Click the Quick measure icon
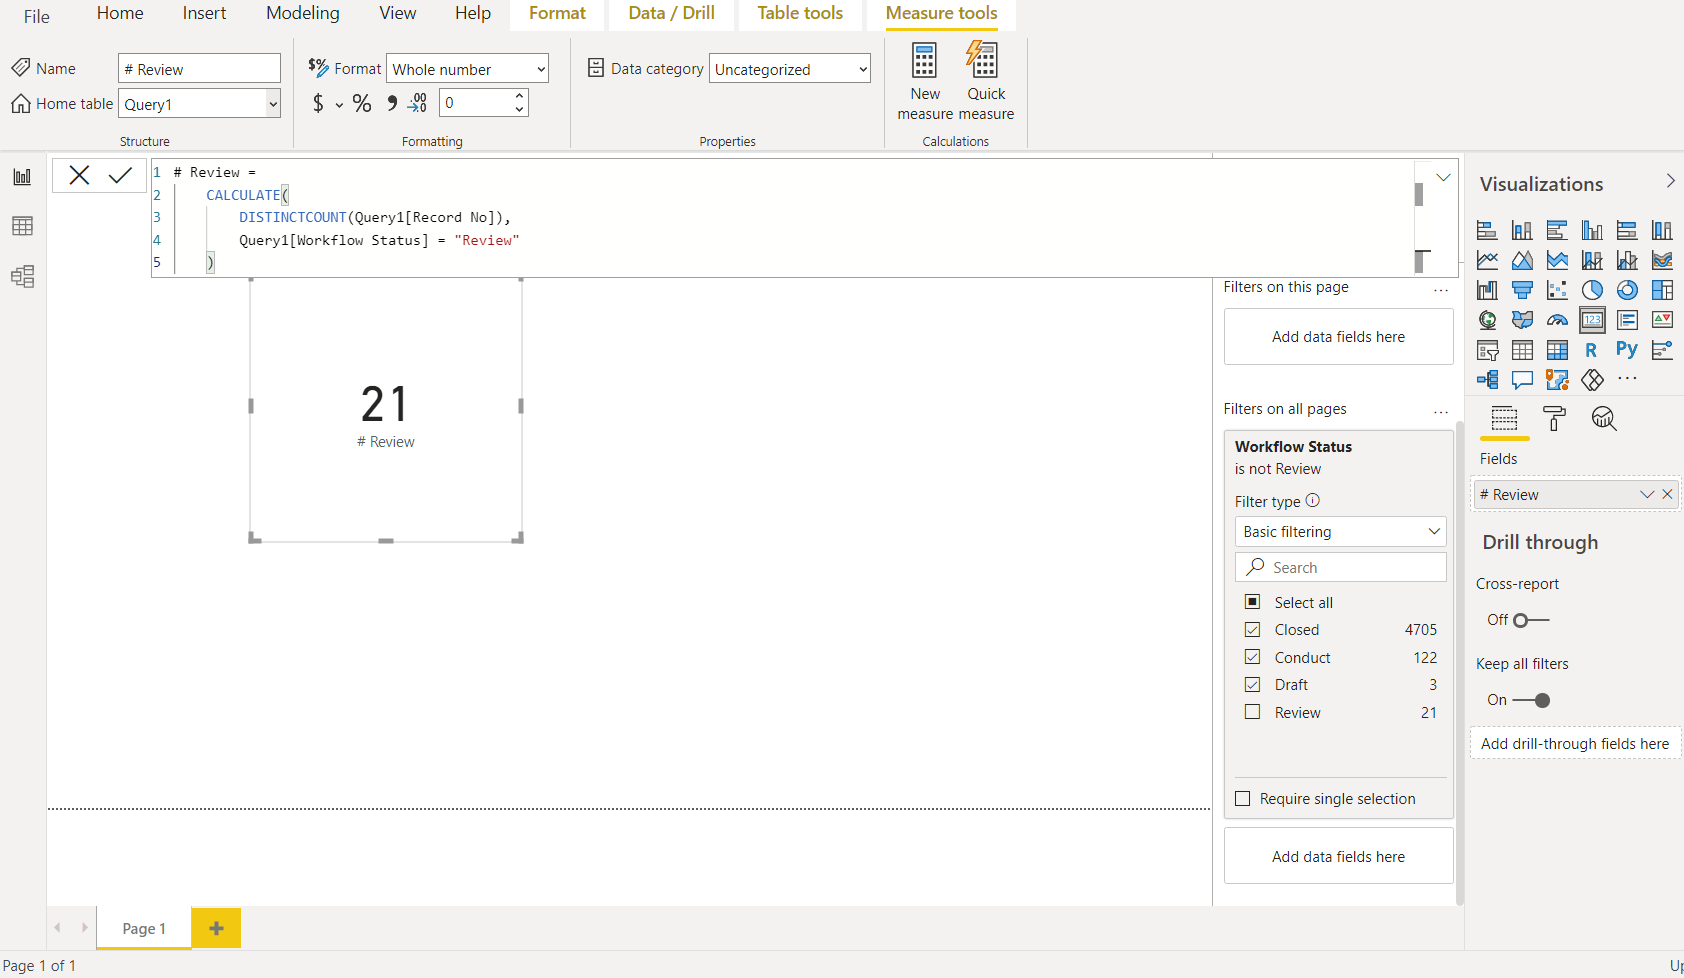The image size is (1684, 978). 983,60
